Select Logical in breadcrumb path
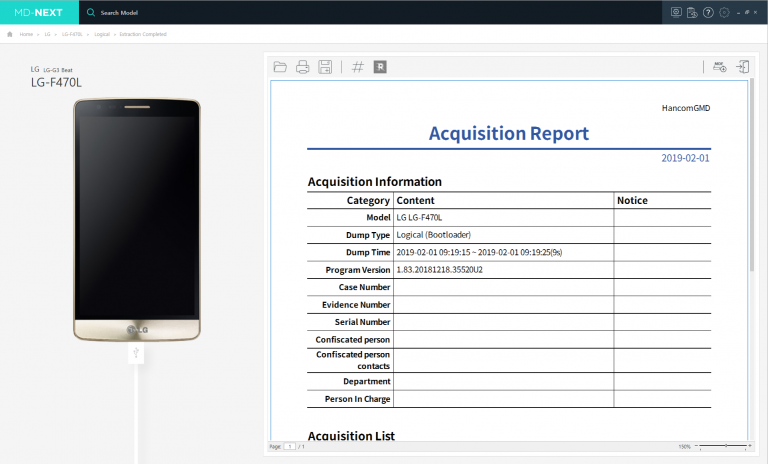Image resolution: width=768 pixels, height=464 pixels. click(x=102, y=34)
